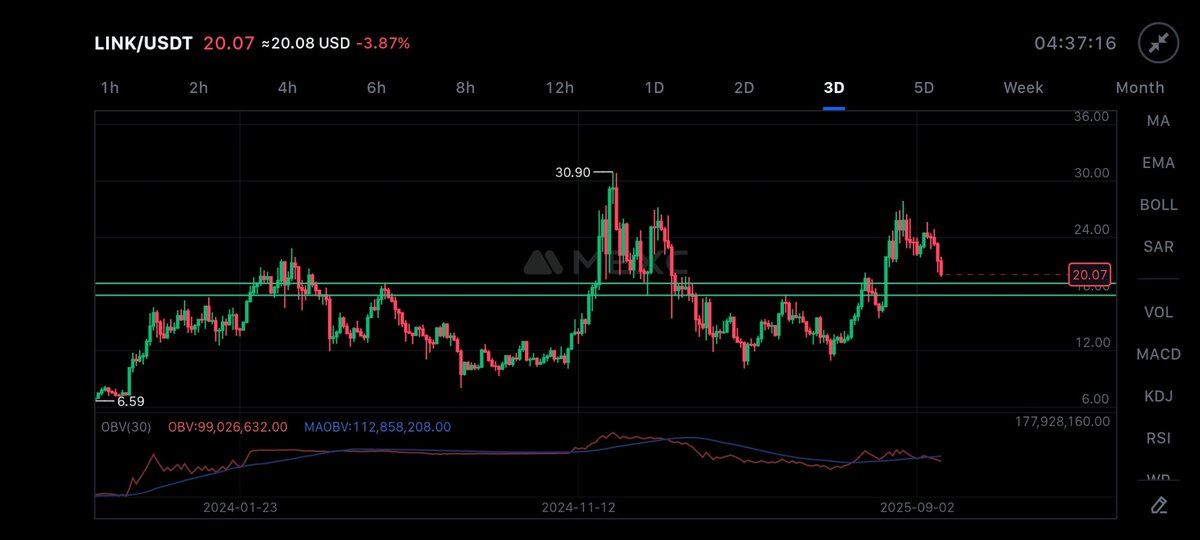Switch to 1h timeframe
The image size is (1200, 540).
tap(110, 88)
